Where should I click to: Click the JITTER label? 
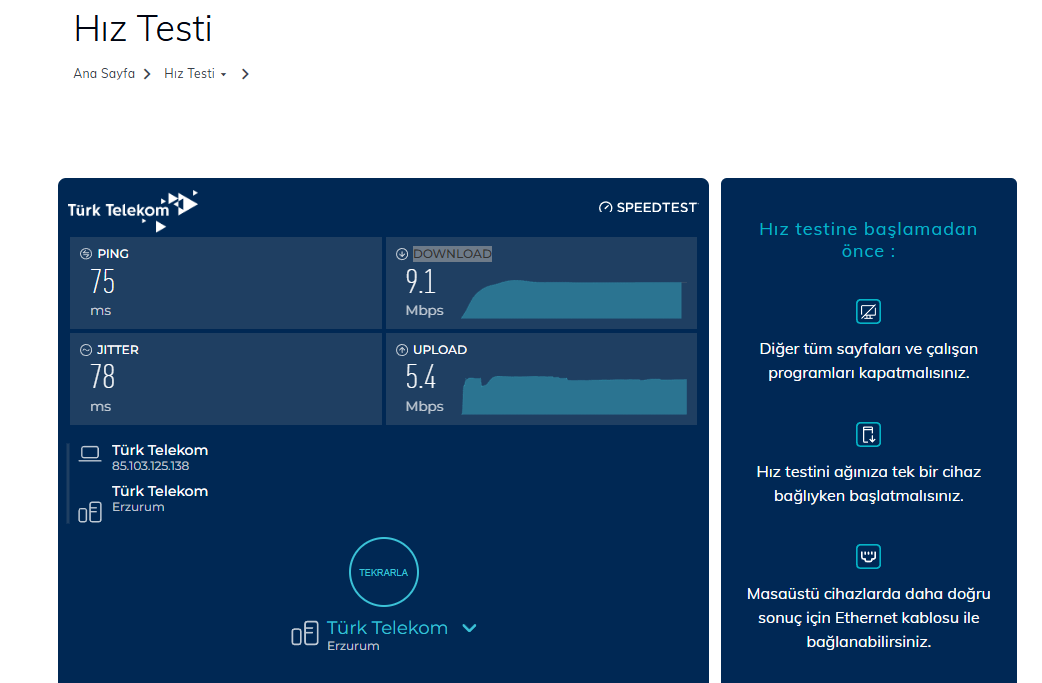[118, 349]
